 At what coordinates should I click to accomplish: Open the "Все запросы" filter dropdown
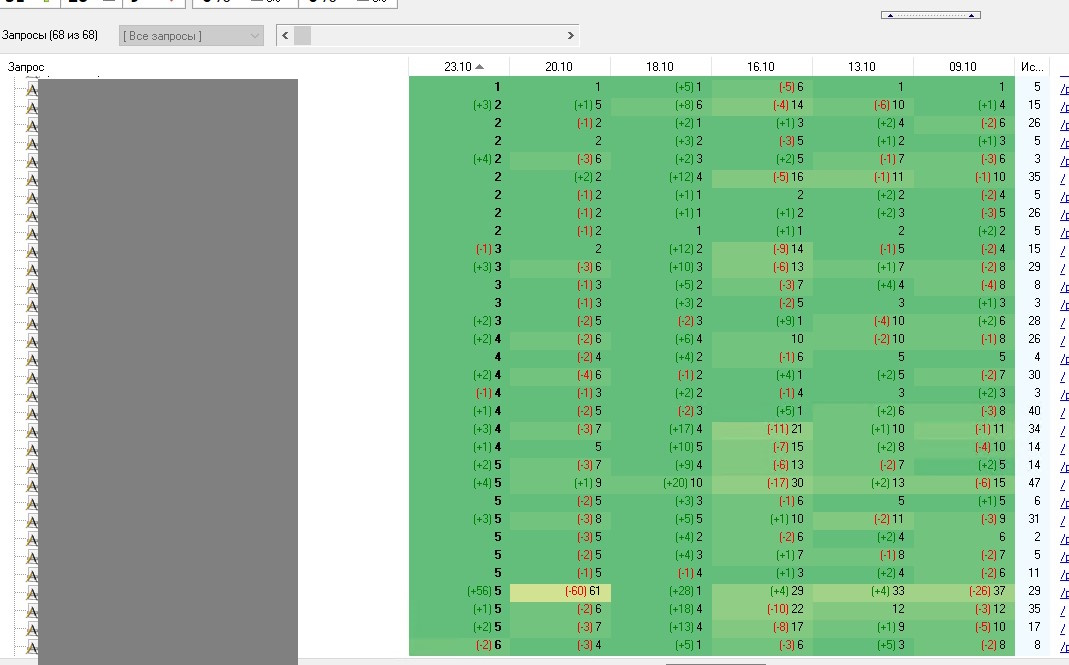191,35
